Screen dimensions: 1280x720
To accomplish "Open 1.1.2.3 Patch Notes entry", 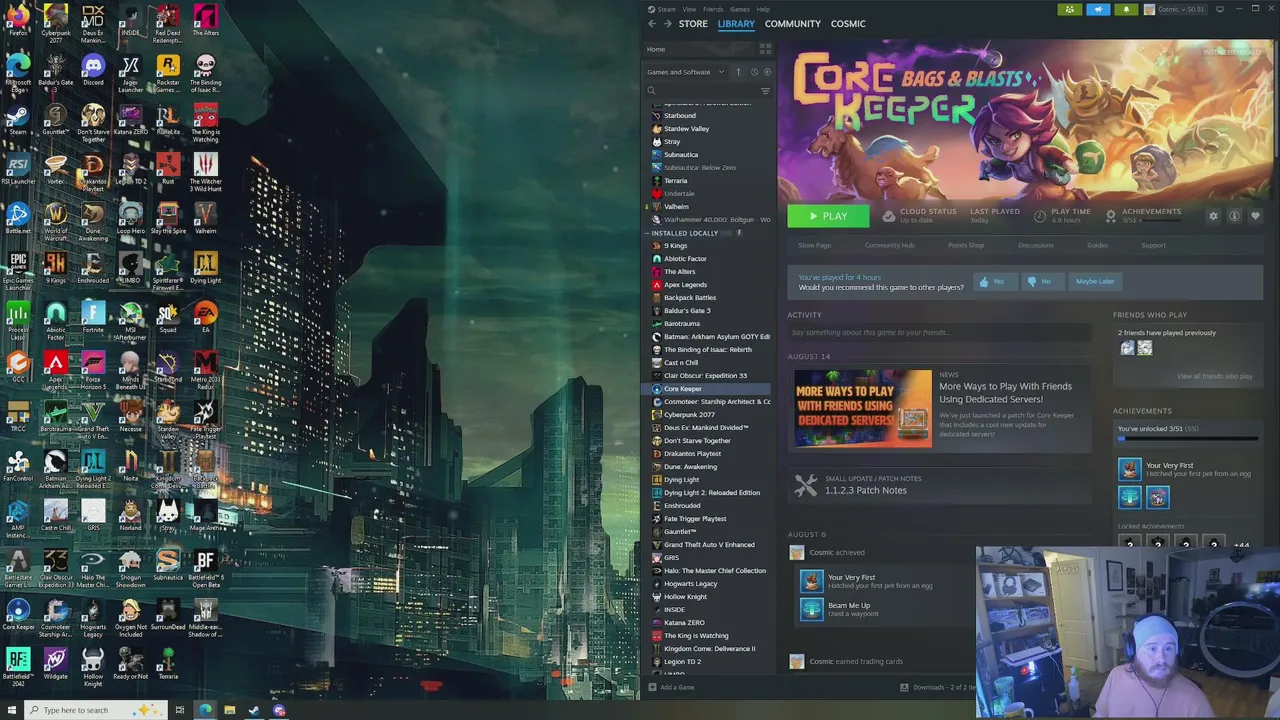I will (x=865, y=490).
